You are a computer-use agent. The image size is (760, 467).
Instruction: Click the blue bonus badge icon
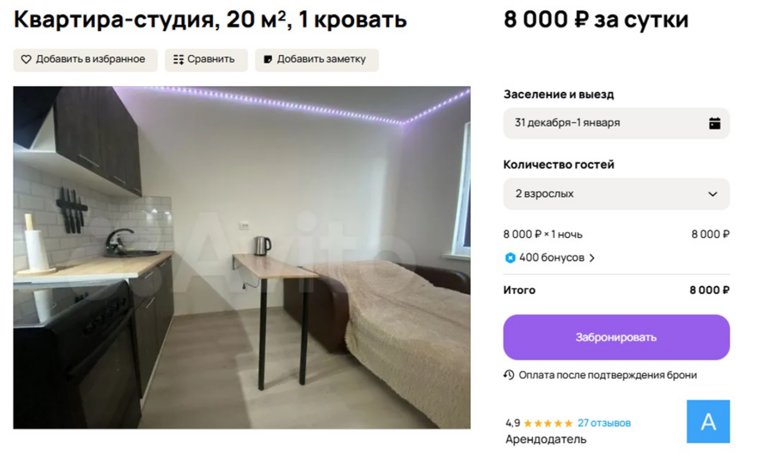510,258
